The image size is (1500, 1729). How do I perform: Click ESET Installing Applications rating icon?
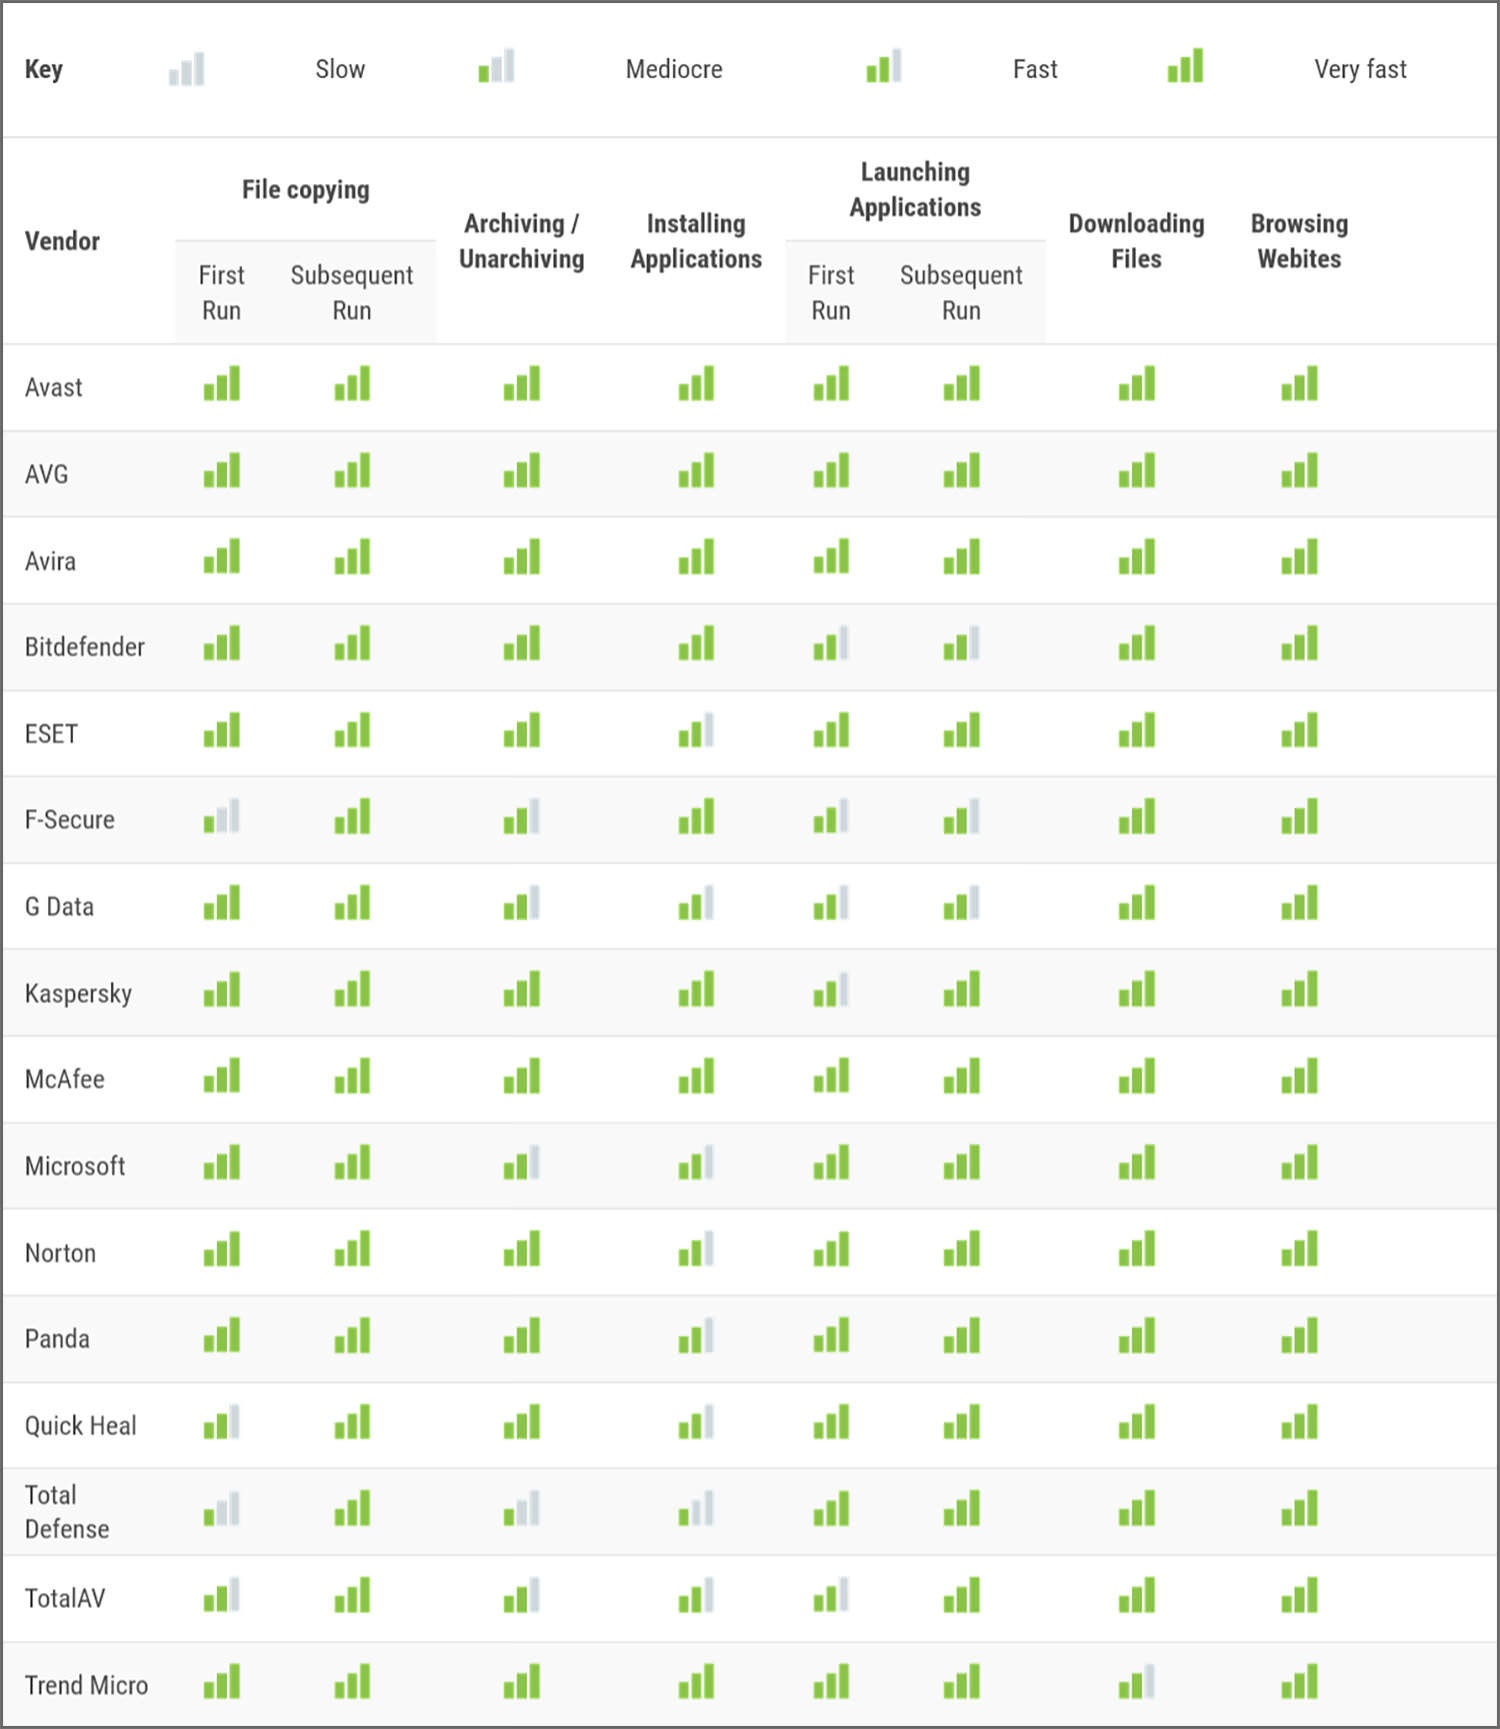[x=696, y=730]
